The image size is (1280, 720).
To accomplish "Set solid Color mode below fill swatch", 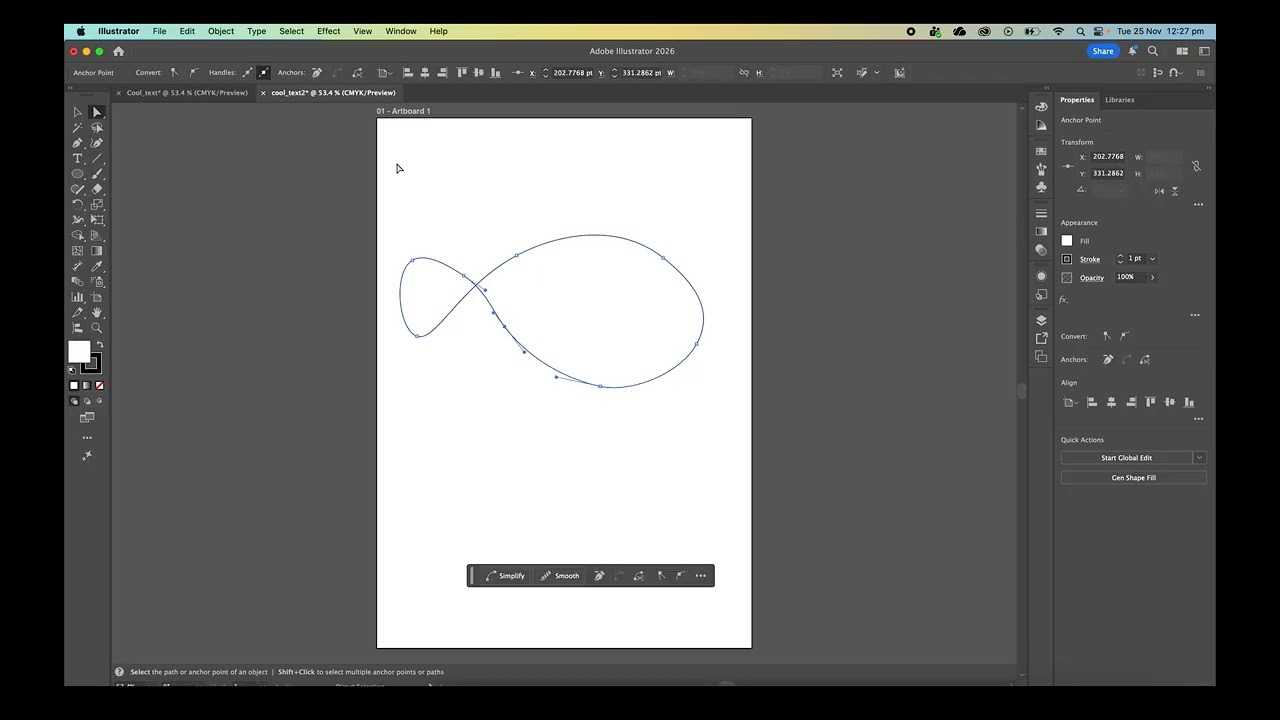I will click(x=73, y=385).
